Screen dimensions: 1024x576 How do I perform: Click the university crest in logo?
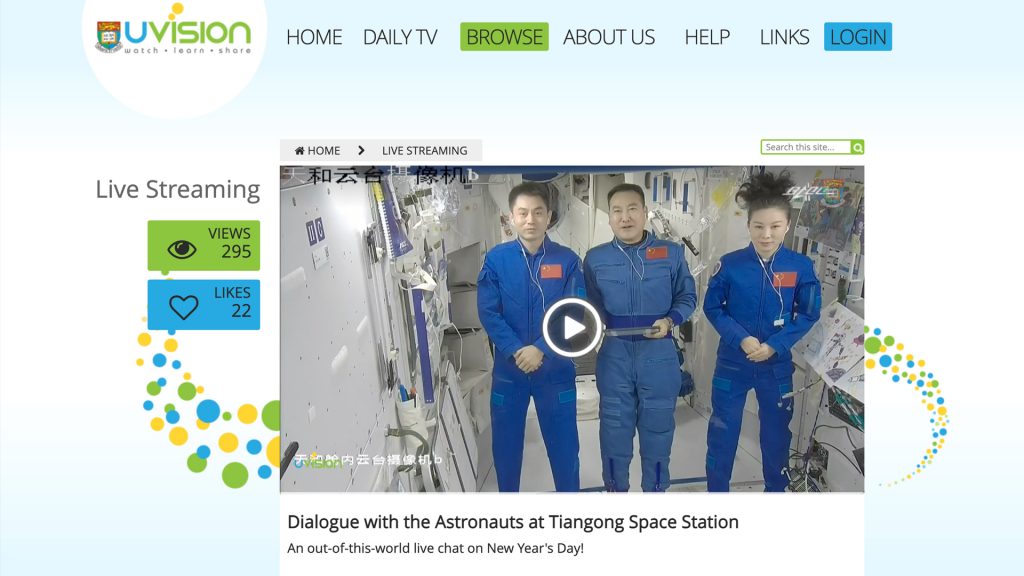[108, 37]
